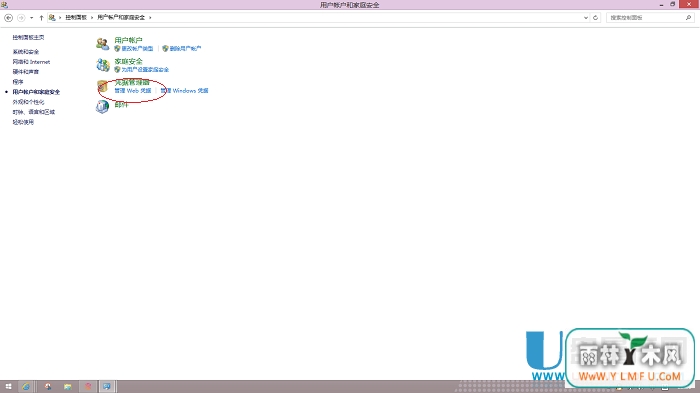Open the Mail icon

103,106
